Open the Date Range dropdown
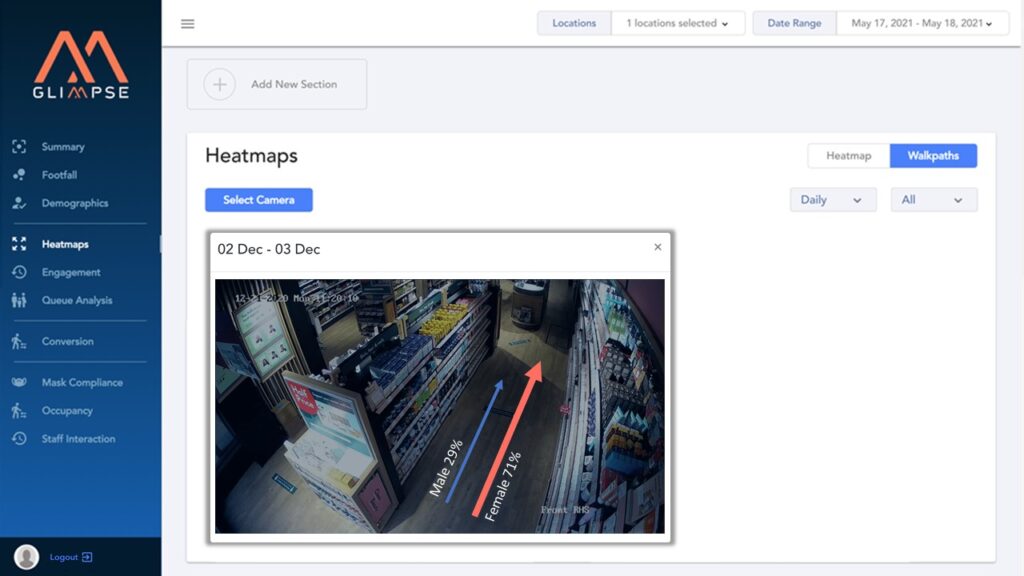 pos(922,23)
